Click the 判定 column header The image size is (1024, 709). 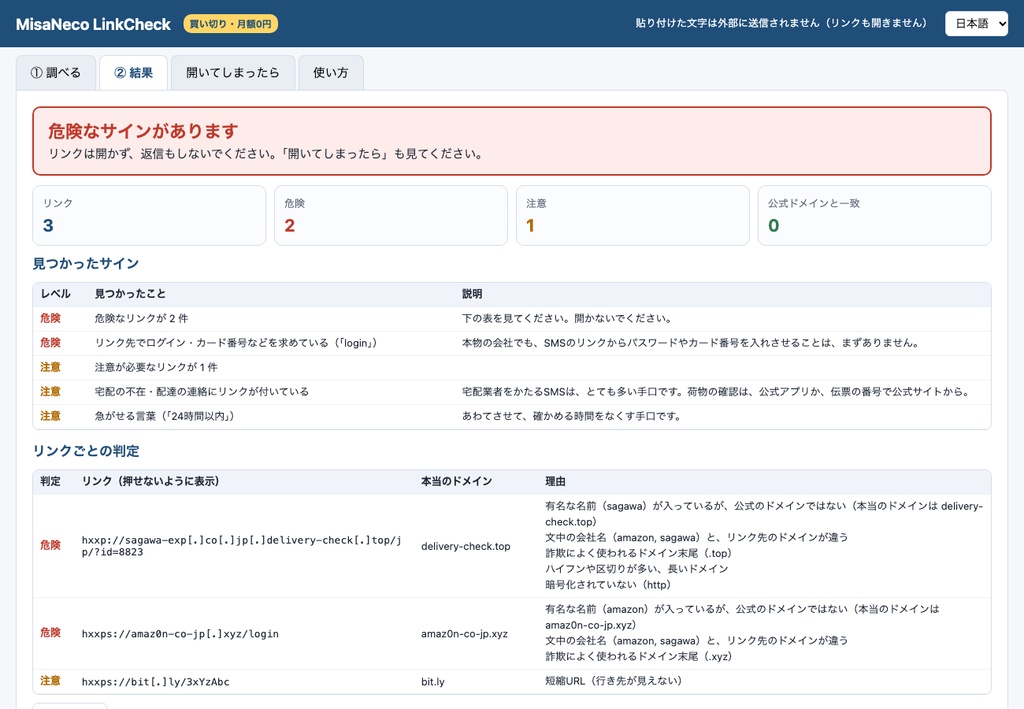(x=50, y=481)
